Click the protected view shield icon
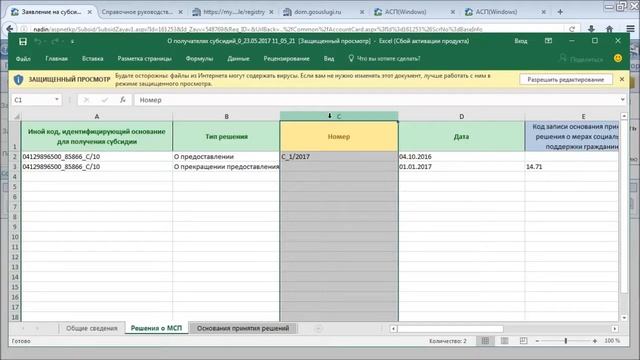This screenshot has height=360, width=640. [x=18, y=80]
